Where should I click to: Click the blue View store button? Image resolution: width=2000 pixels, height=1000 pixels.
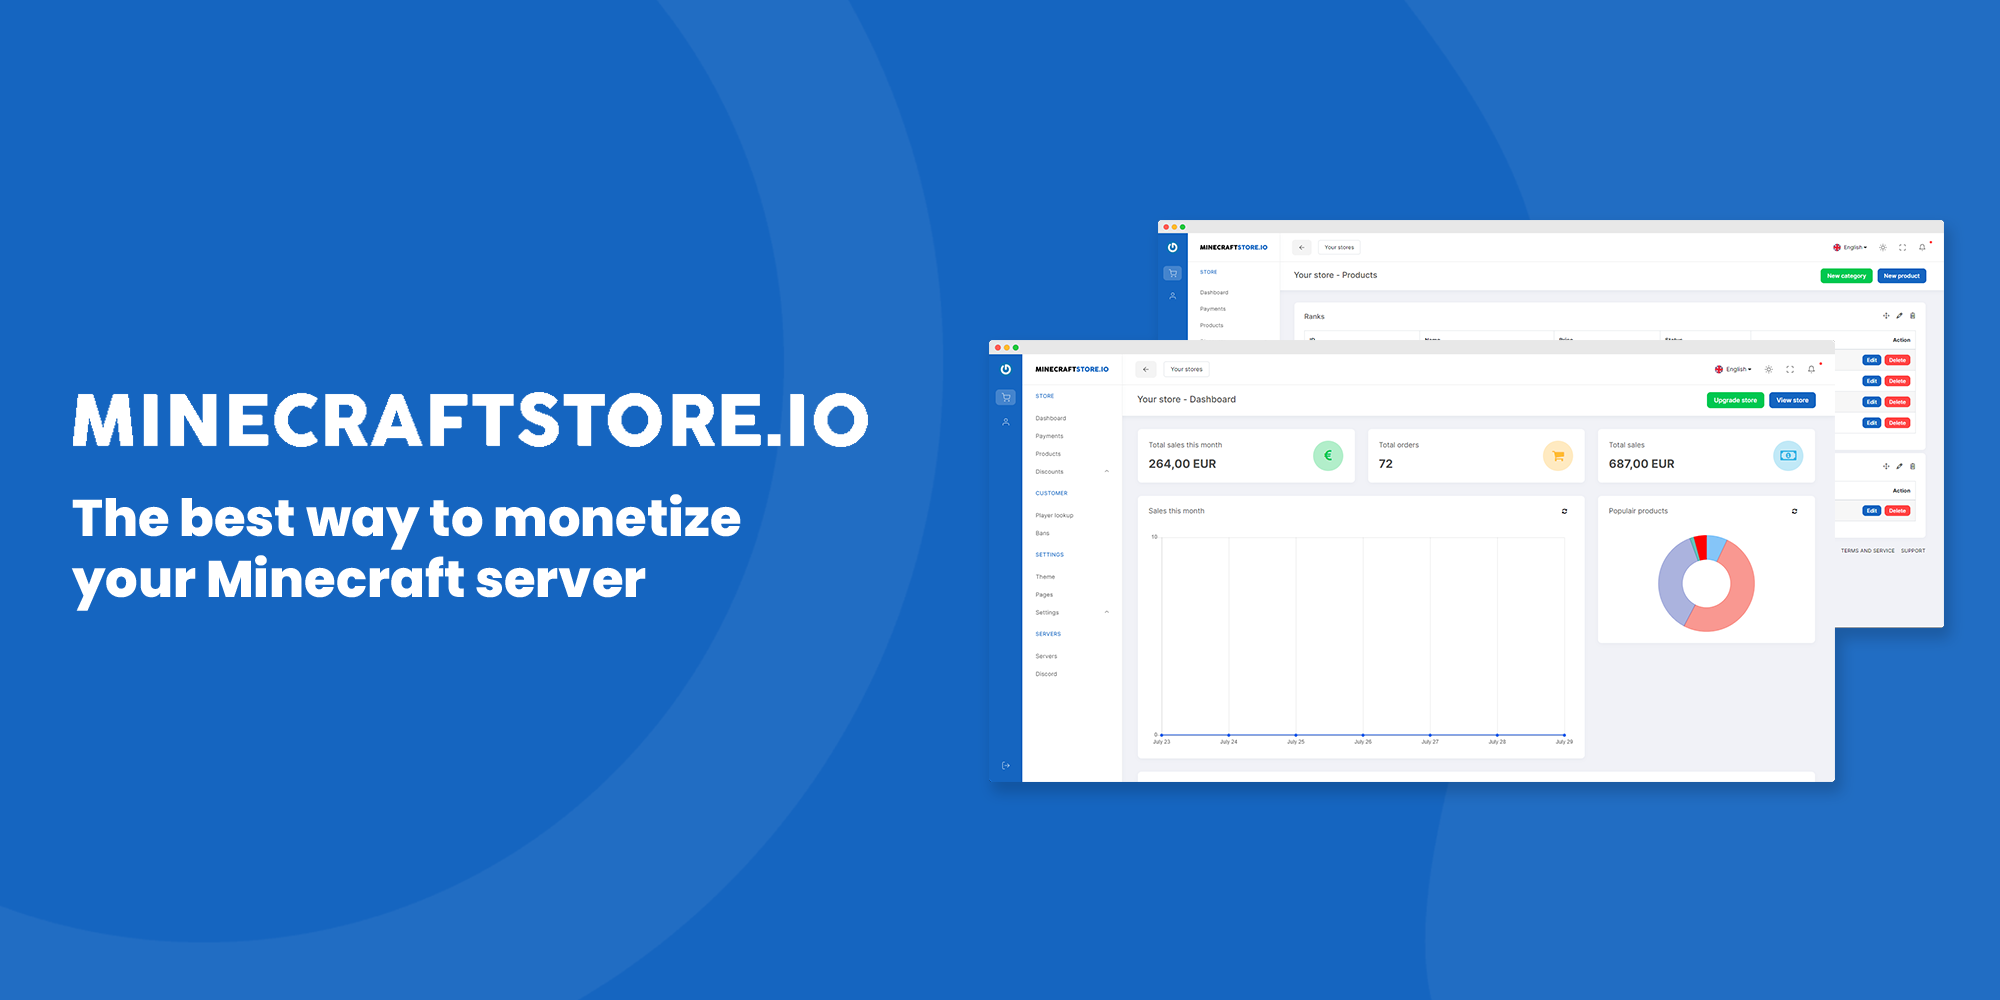(1792, 400)
